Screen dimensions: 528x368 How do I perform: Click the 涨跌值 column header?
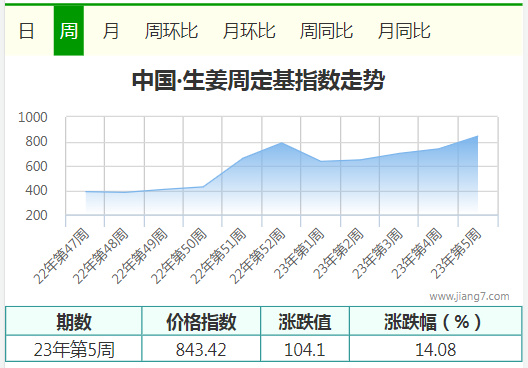click(x=305, y=322)
